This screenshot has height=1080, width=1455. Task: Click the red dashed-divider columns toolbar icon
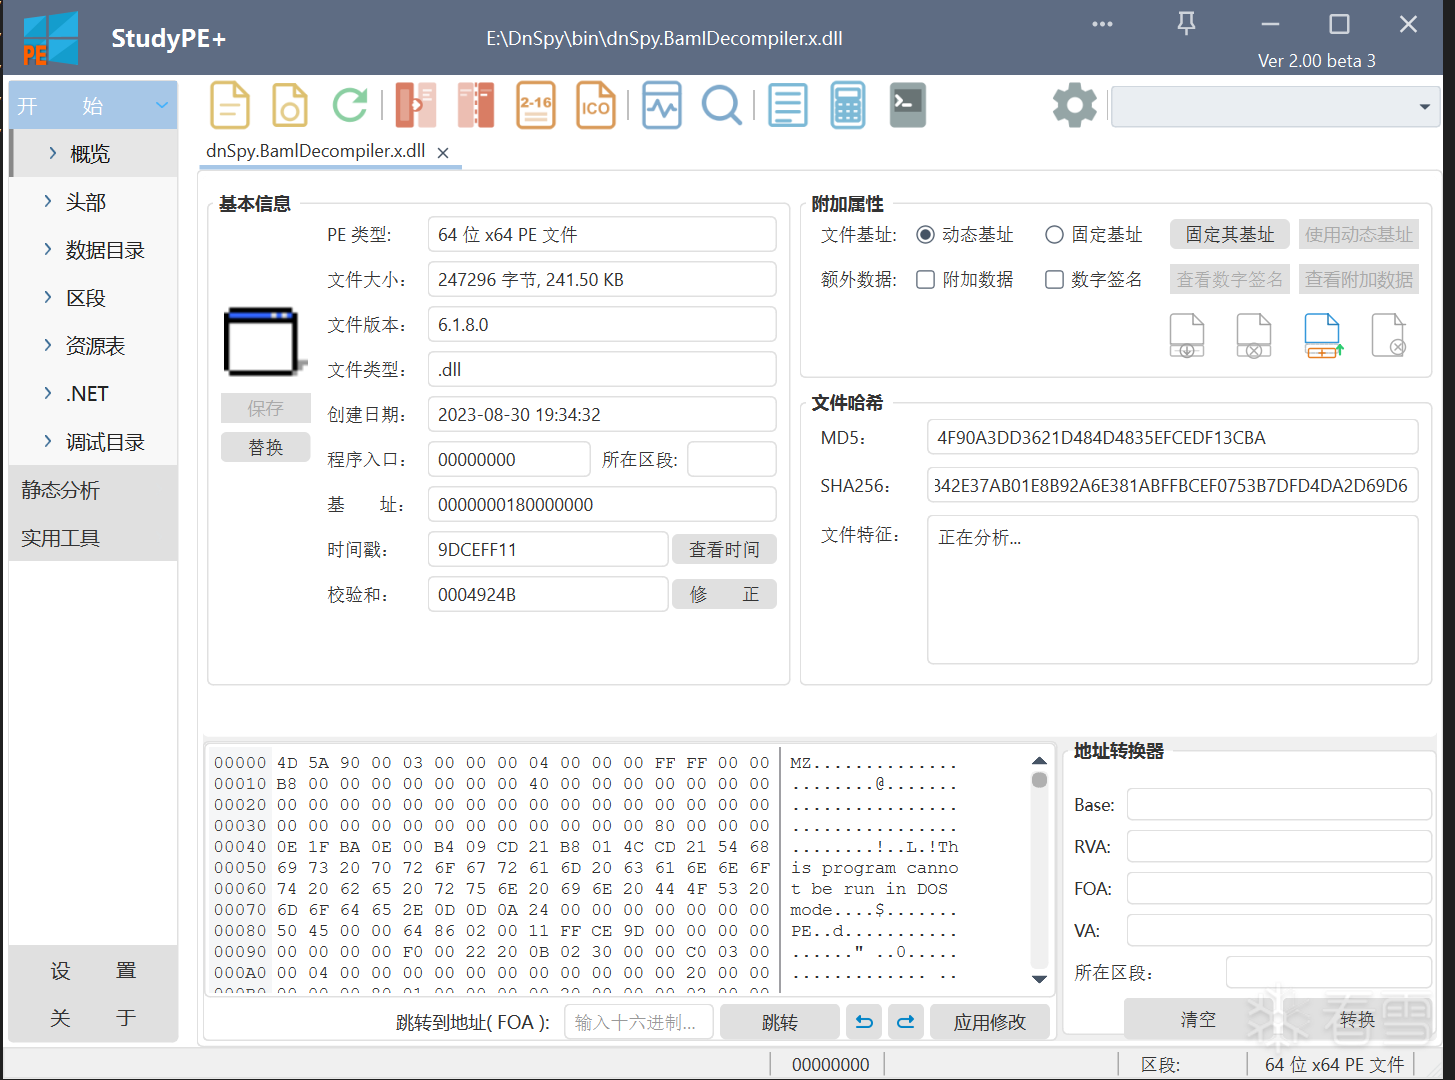tap(476, 105)
